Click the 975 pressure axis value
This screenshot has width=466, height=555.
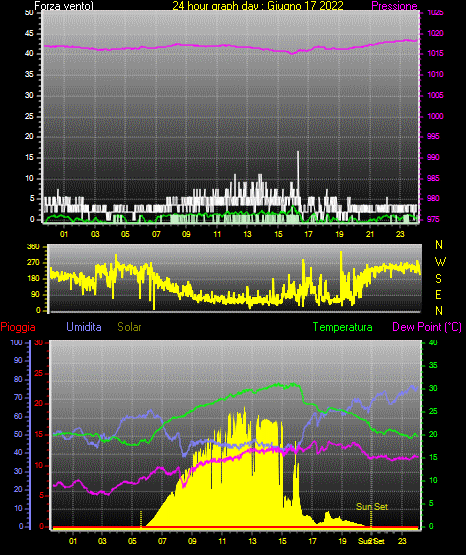[x=433, y=219]
